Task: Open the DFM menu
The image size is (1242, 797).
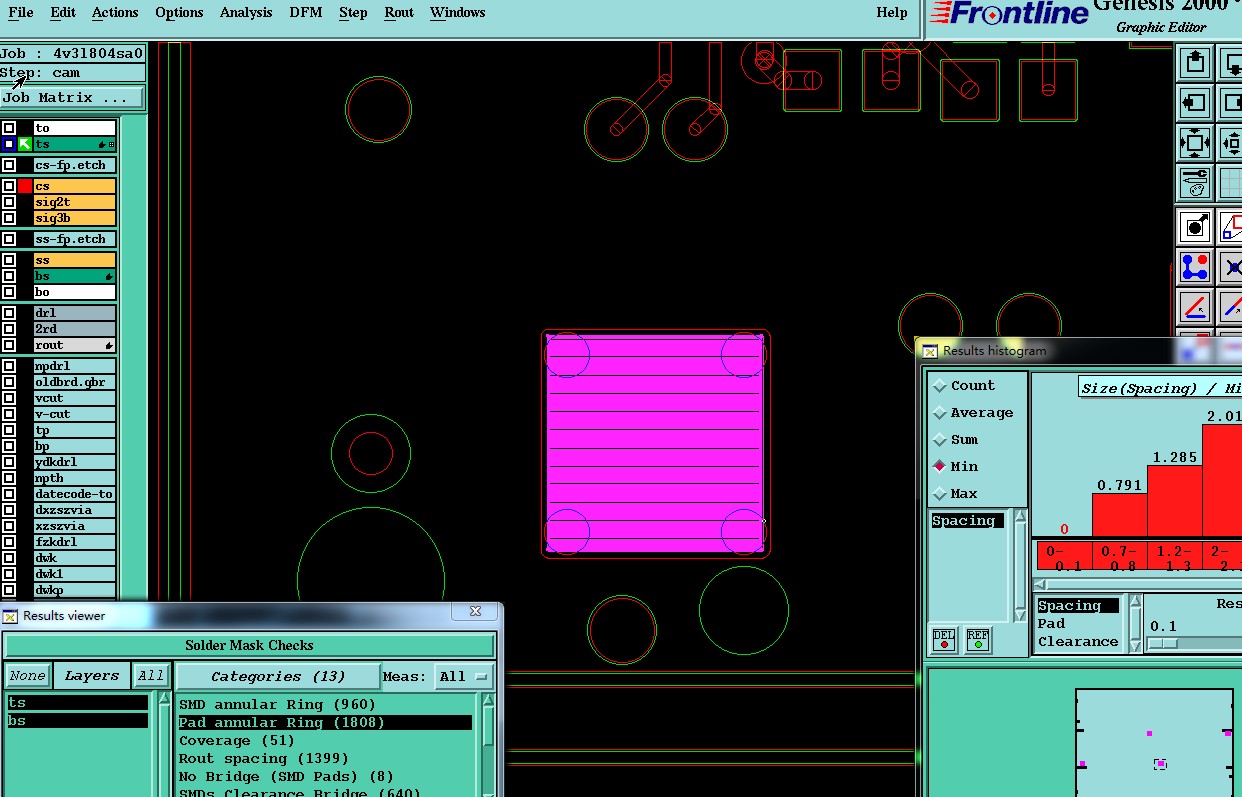Action: pyautogui.click(x=306, y=12)
